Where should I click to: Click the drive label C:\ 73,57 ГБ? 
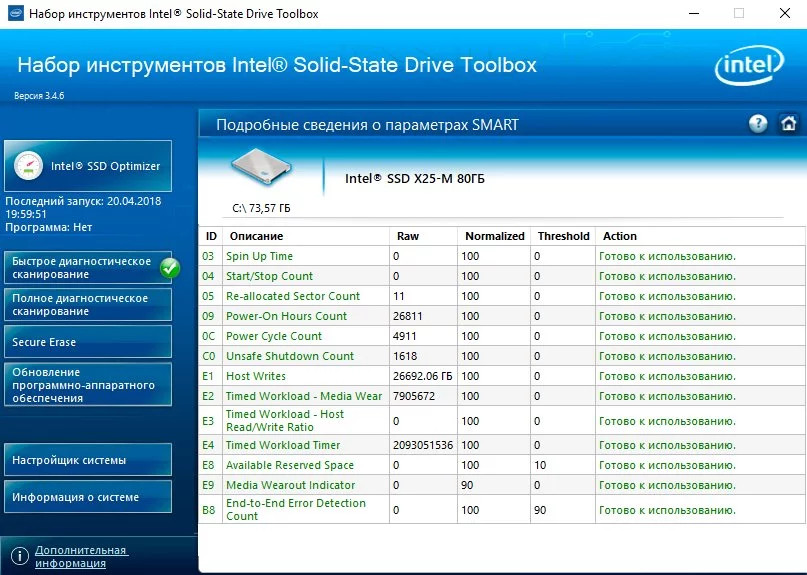(261, 208)
